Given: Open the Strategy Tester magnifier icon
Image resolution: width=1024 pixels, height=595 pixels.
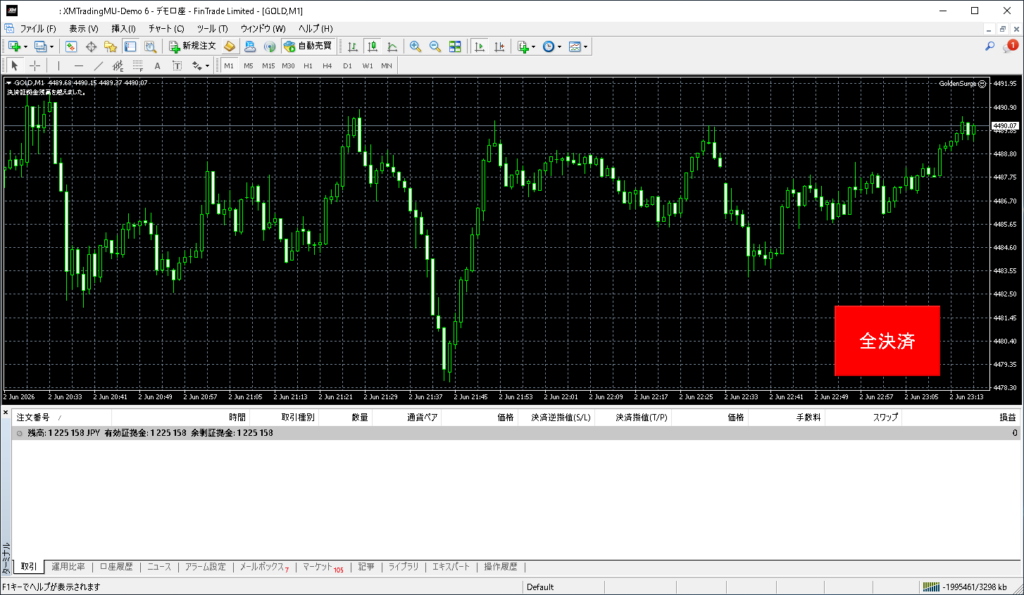Looking at the screenshot, I should [x=150, y=46].
